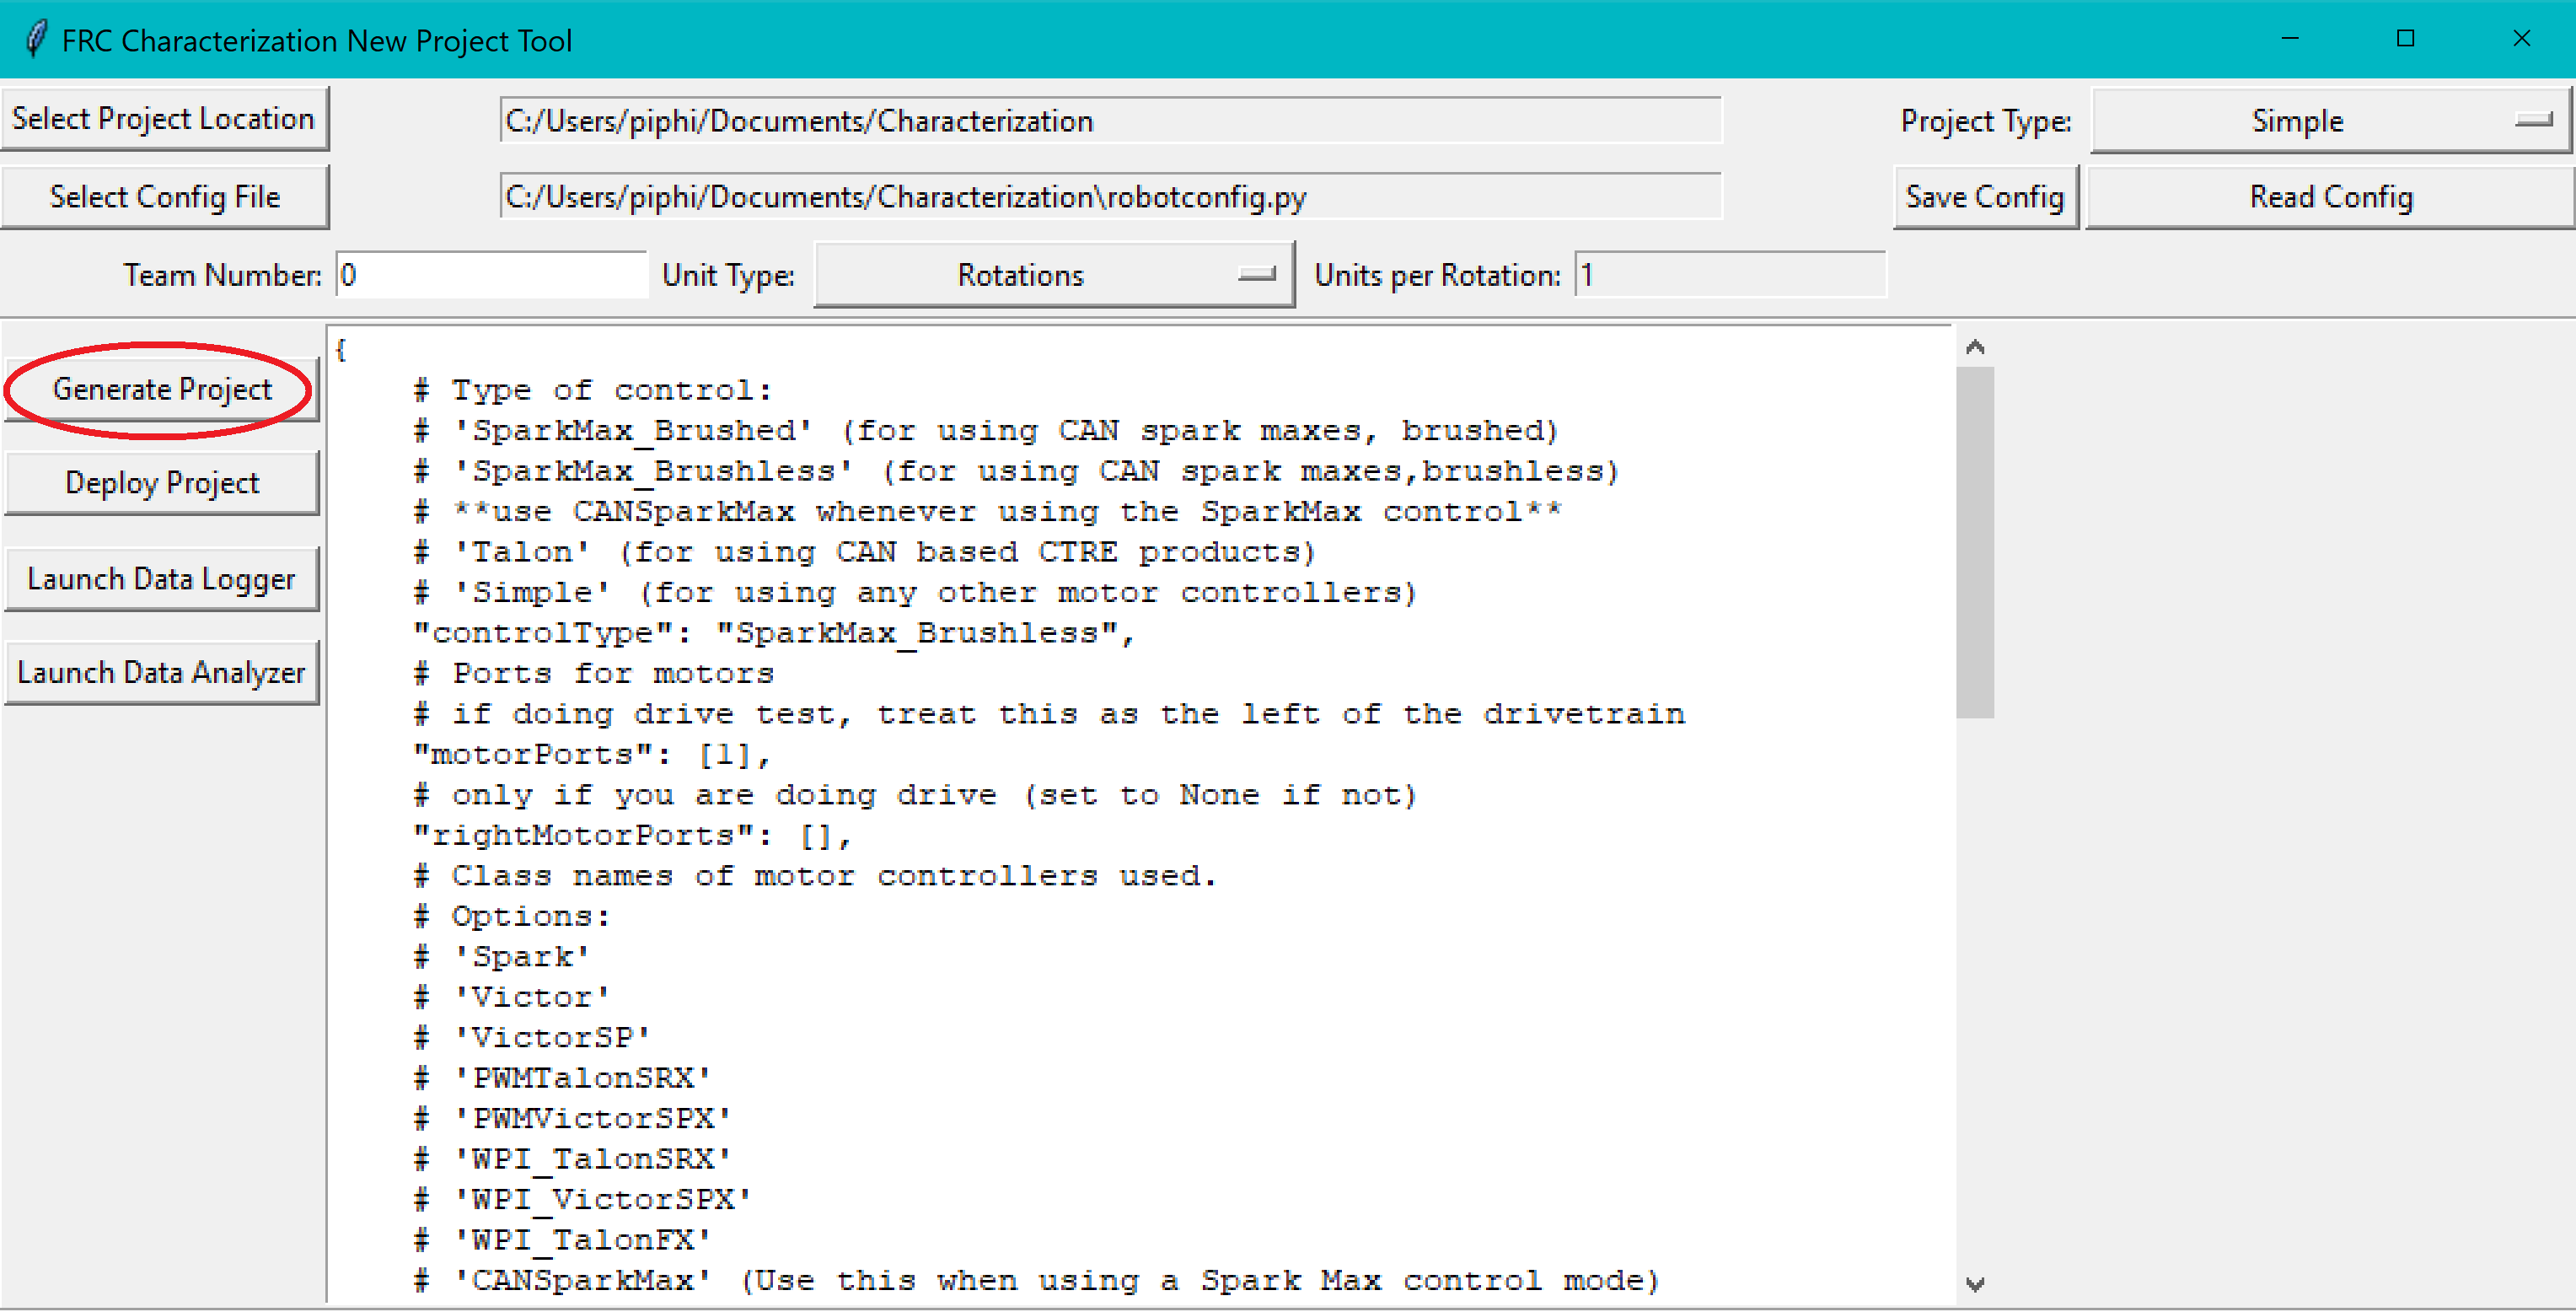Click the comment about 'Simple' for other motor controllers

915,593
